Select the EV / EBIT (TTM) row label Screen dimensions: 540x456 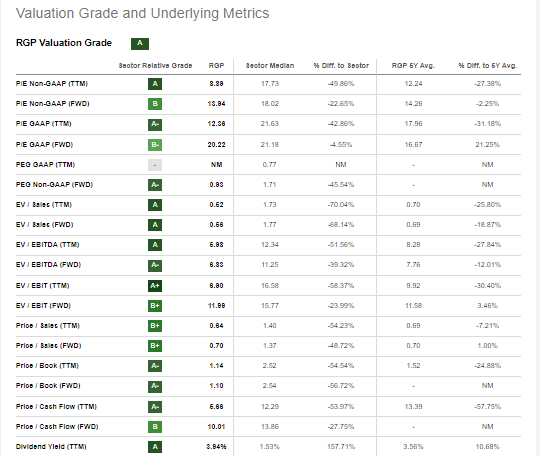[43, 286]
